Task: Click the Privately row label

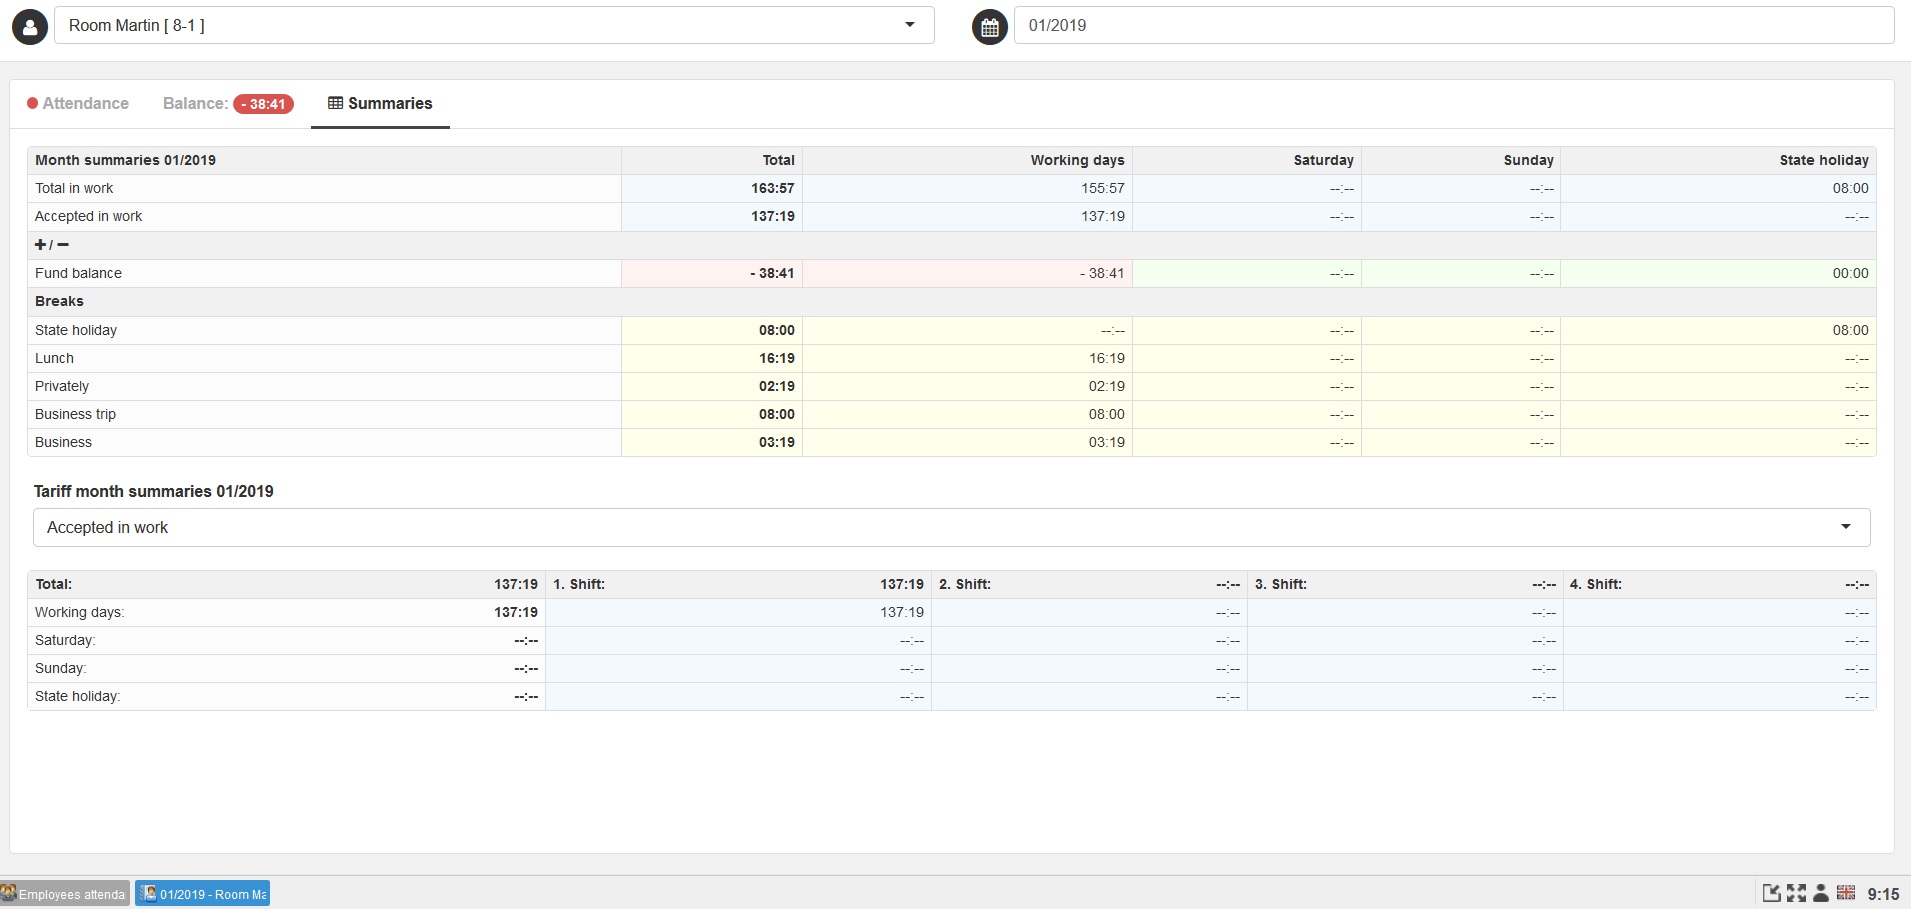Action: [x=62, y=386]
